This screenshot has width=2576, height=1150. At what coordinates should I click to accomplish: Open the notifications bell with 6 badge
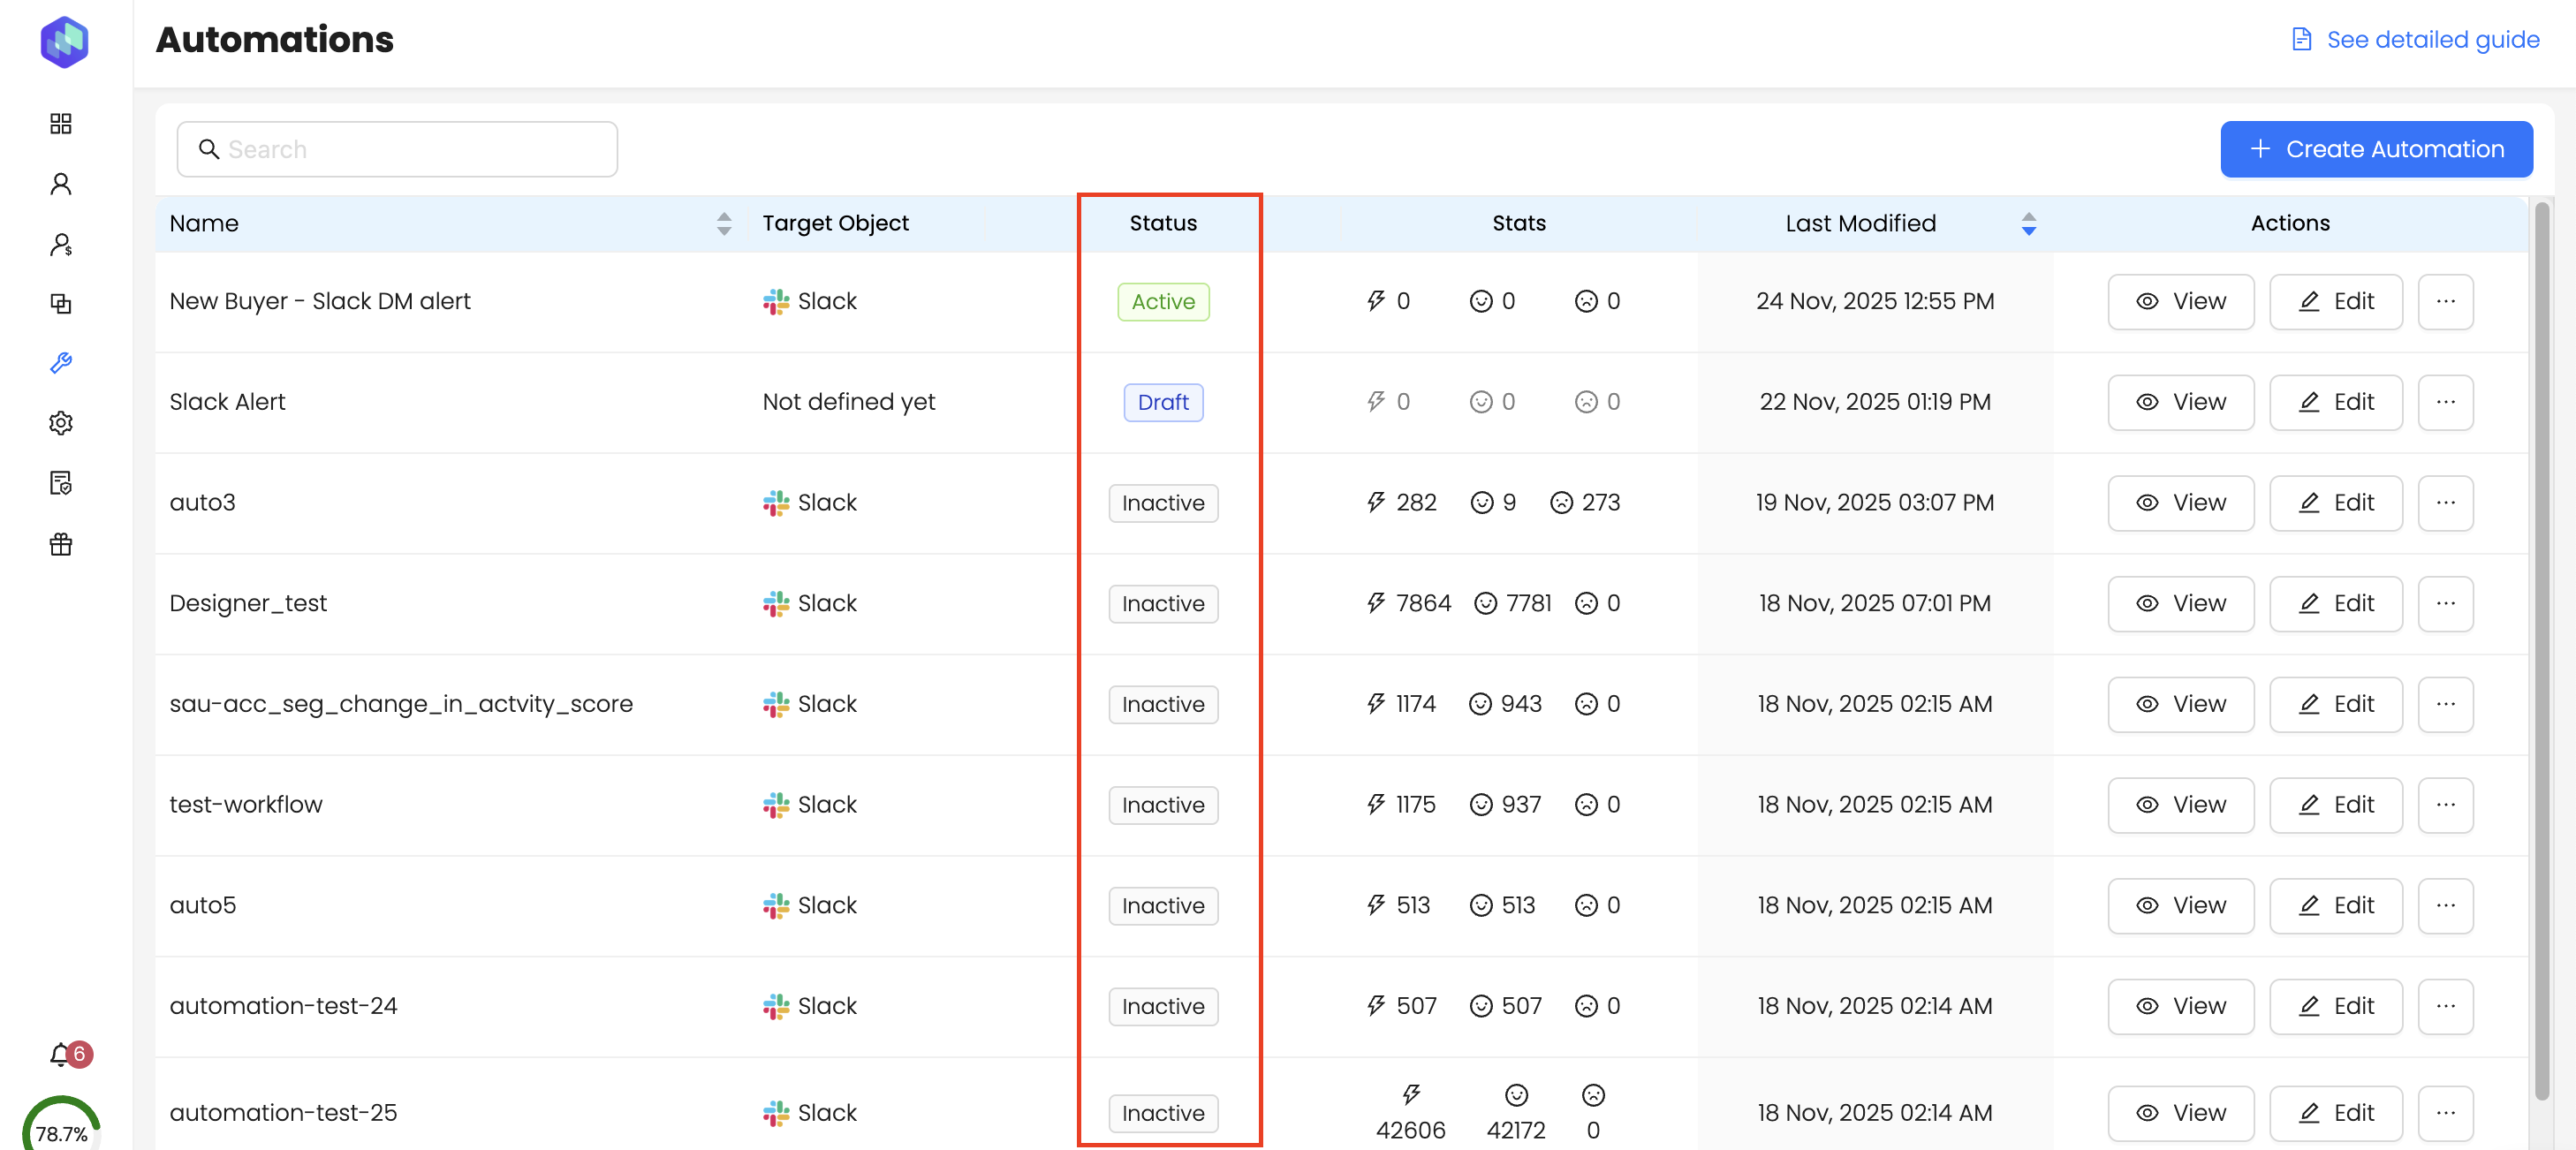pos(62,1053)
